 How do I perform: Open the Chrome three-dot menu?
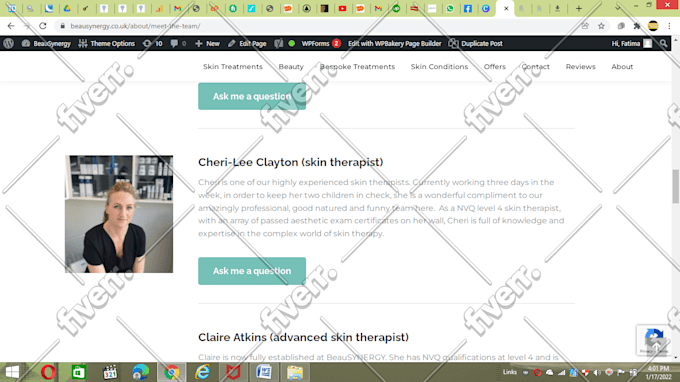click(x=670, y=26)
